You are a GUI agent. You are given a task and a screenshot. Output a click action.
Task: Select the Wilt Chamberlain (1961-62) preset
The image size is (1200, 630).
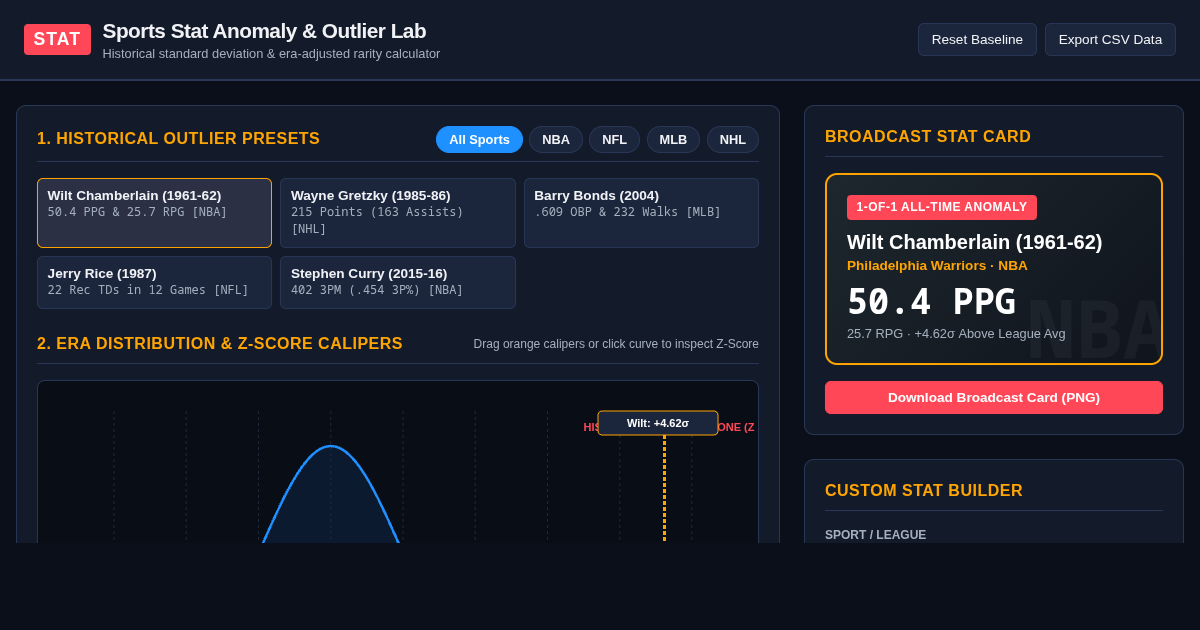click(x=154, y=213)
